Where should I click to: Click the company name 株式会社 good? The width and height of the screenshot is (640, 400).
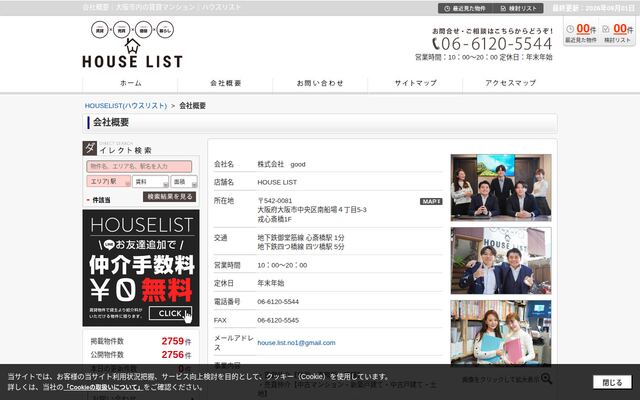click(281, 164)
